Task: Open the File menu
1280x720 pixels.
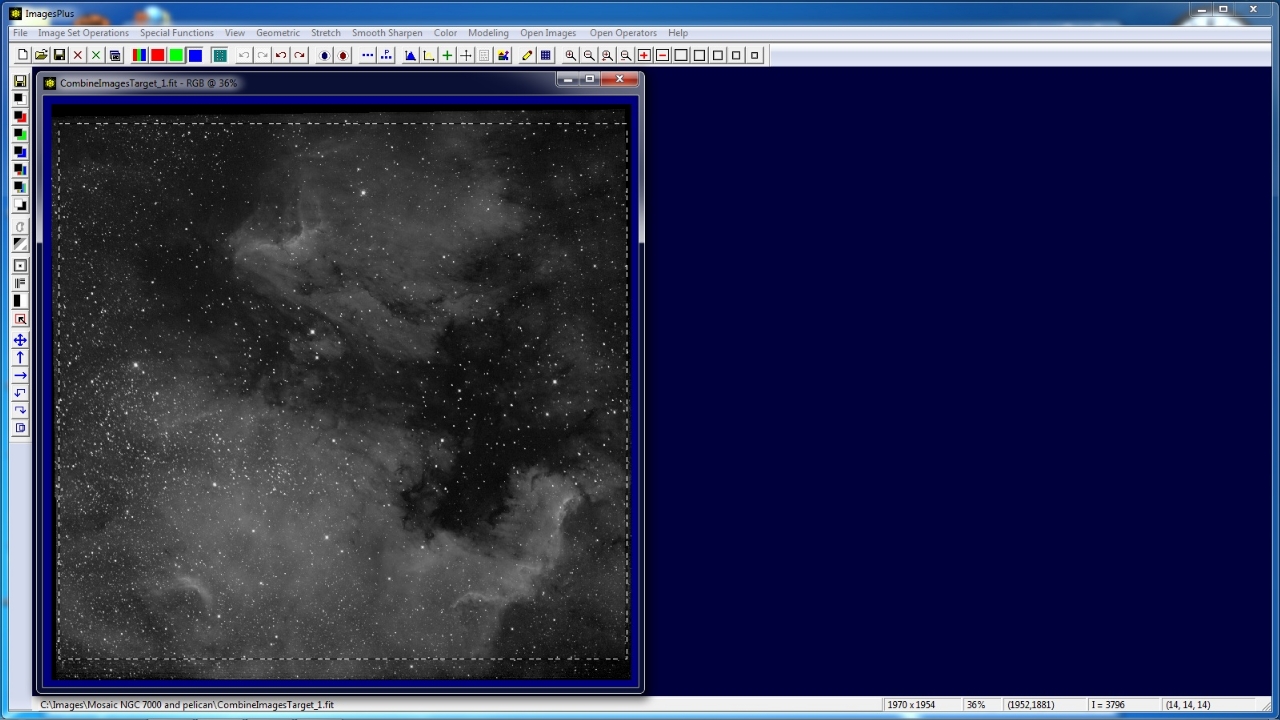Action: point(20,33)
